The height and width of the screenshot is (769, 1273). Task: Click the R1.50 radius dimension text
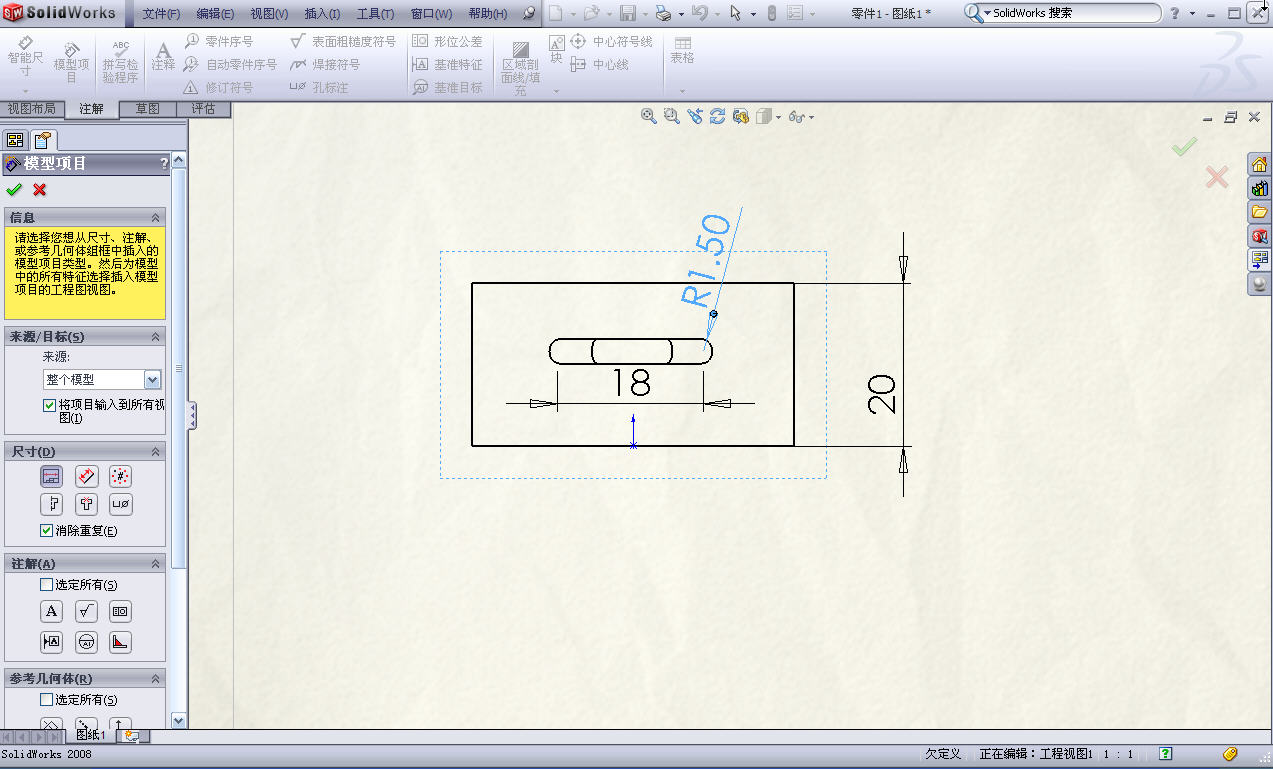pos(705,260)
